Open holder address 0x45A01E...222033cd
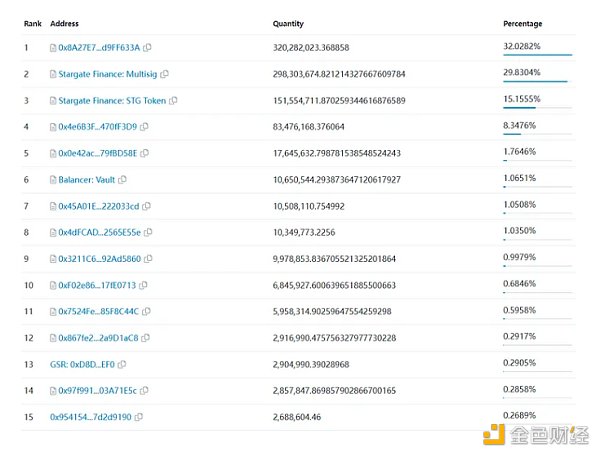This screenshot has width=600, height=456. [99, 206]
